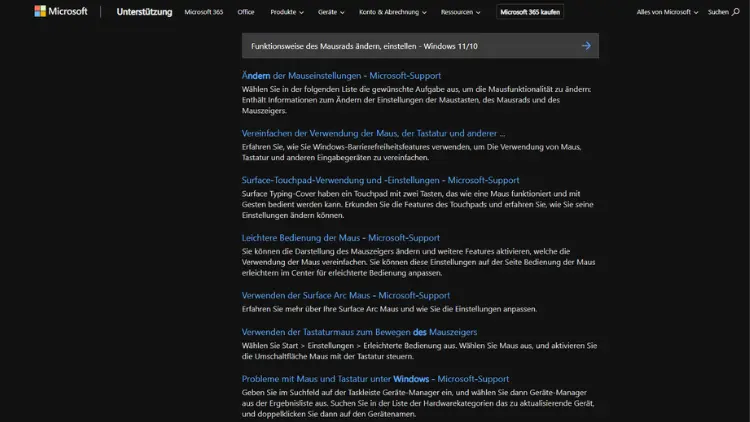Screen dimensions: 750x422
Task: Expand the Ressourcen dropdown
Action: coord(461,12)
